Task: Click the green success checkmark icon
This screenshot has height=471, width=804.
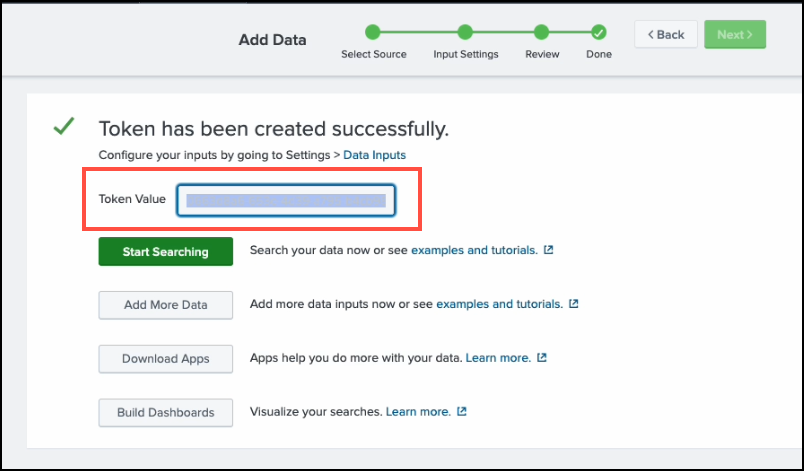Action: point(64,127)
